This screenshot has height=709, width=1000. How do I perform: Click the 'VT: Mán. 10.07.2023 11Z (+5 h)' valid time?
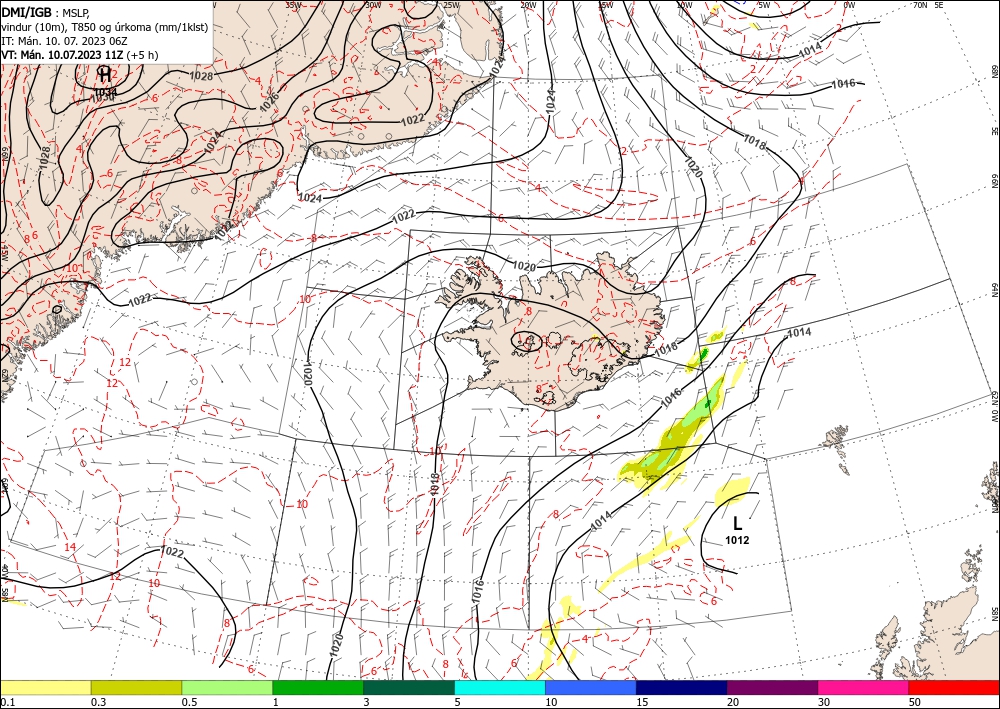tap(80, 55)
